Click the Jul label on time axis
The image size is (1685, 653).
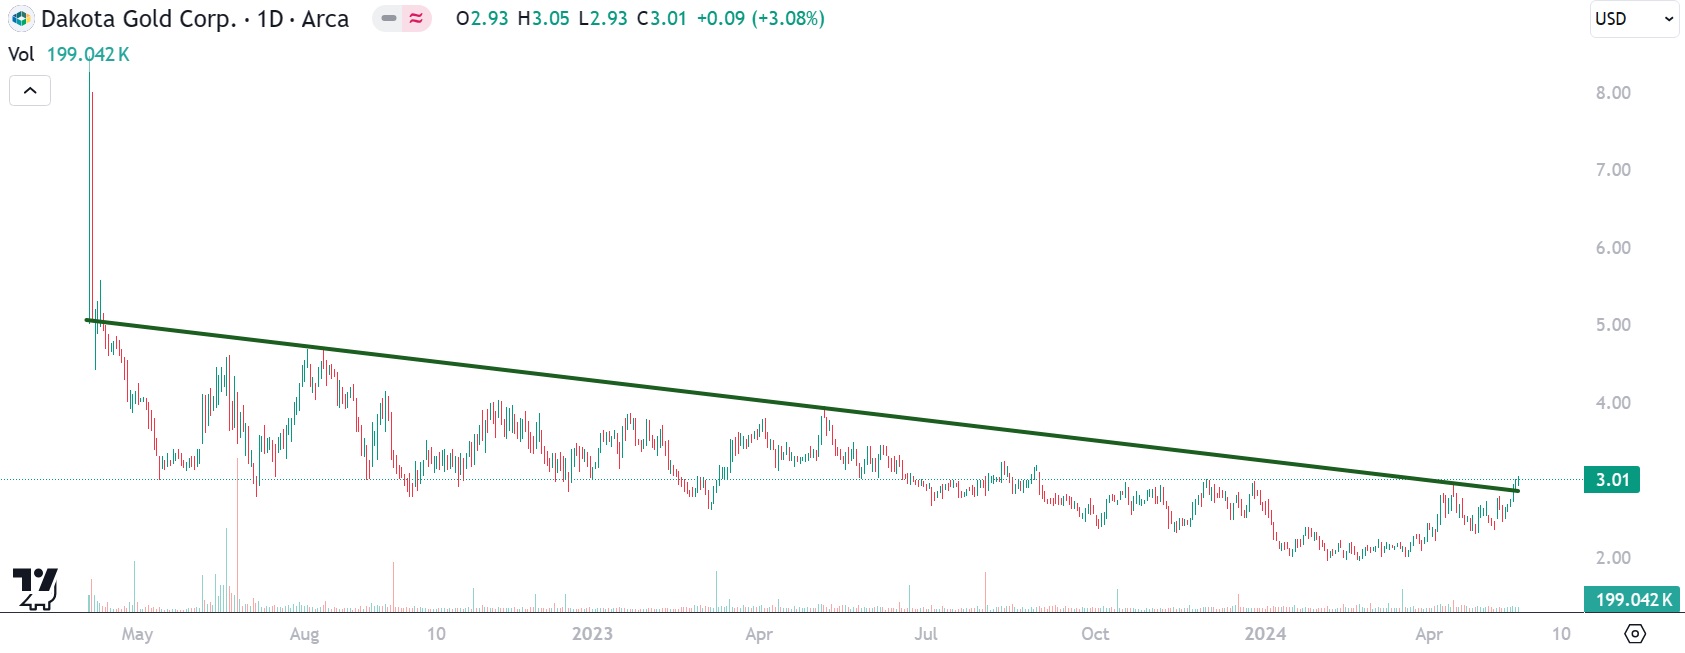pyautogui.click(x=926, y=634)
